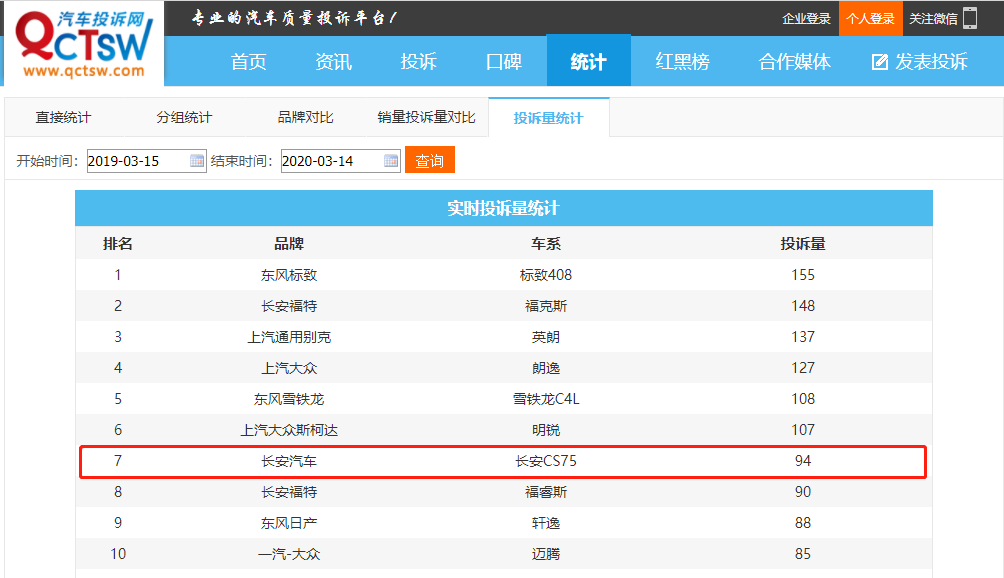Image resolution: width=1004 pixels, height=578 pixels.
Task: Open calendar picker for end date
Action: point(391,161)
